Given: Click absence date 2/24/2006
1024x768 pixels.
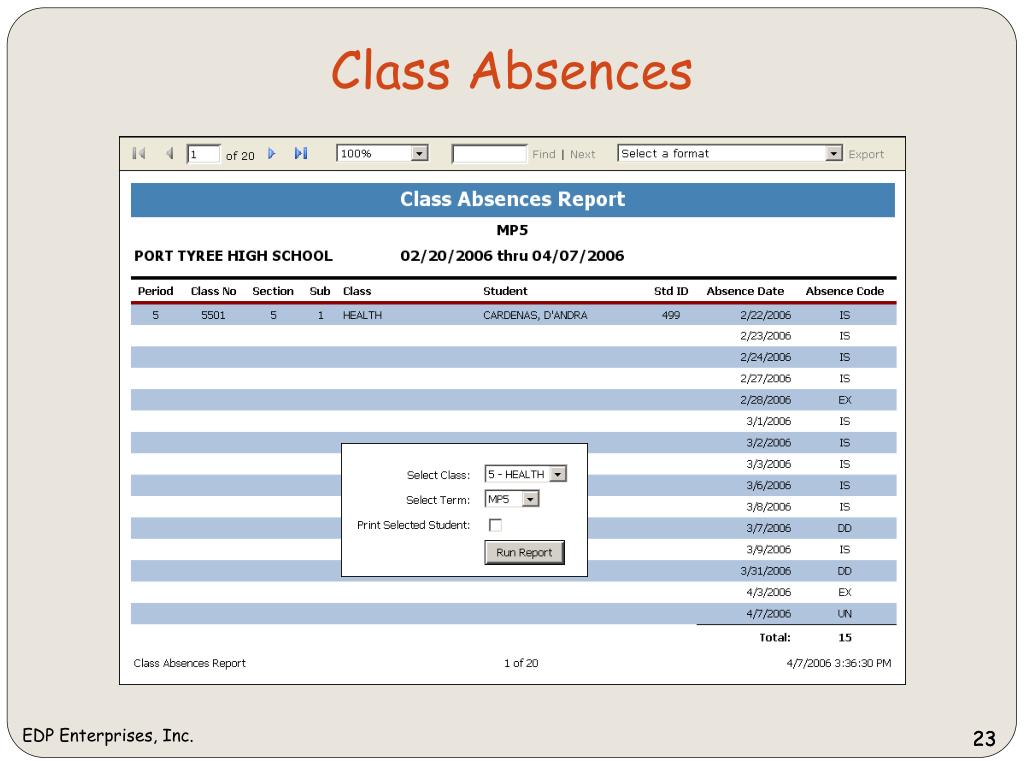Looking at the screenshot, I should (x=765, y=357).
